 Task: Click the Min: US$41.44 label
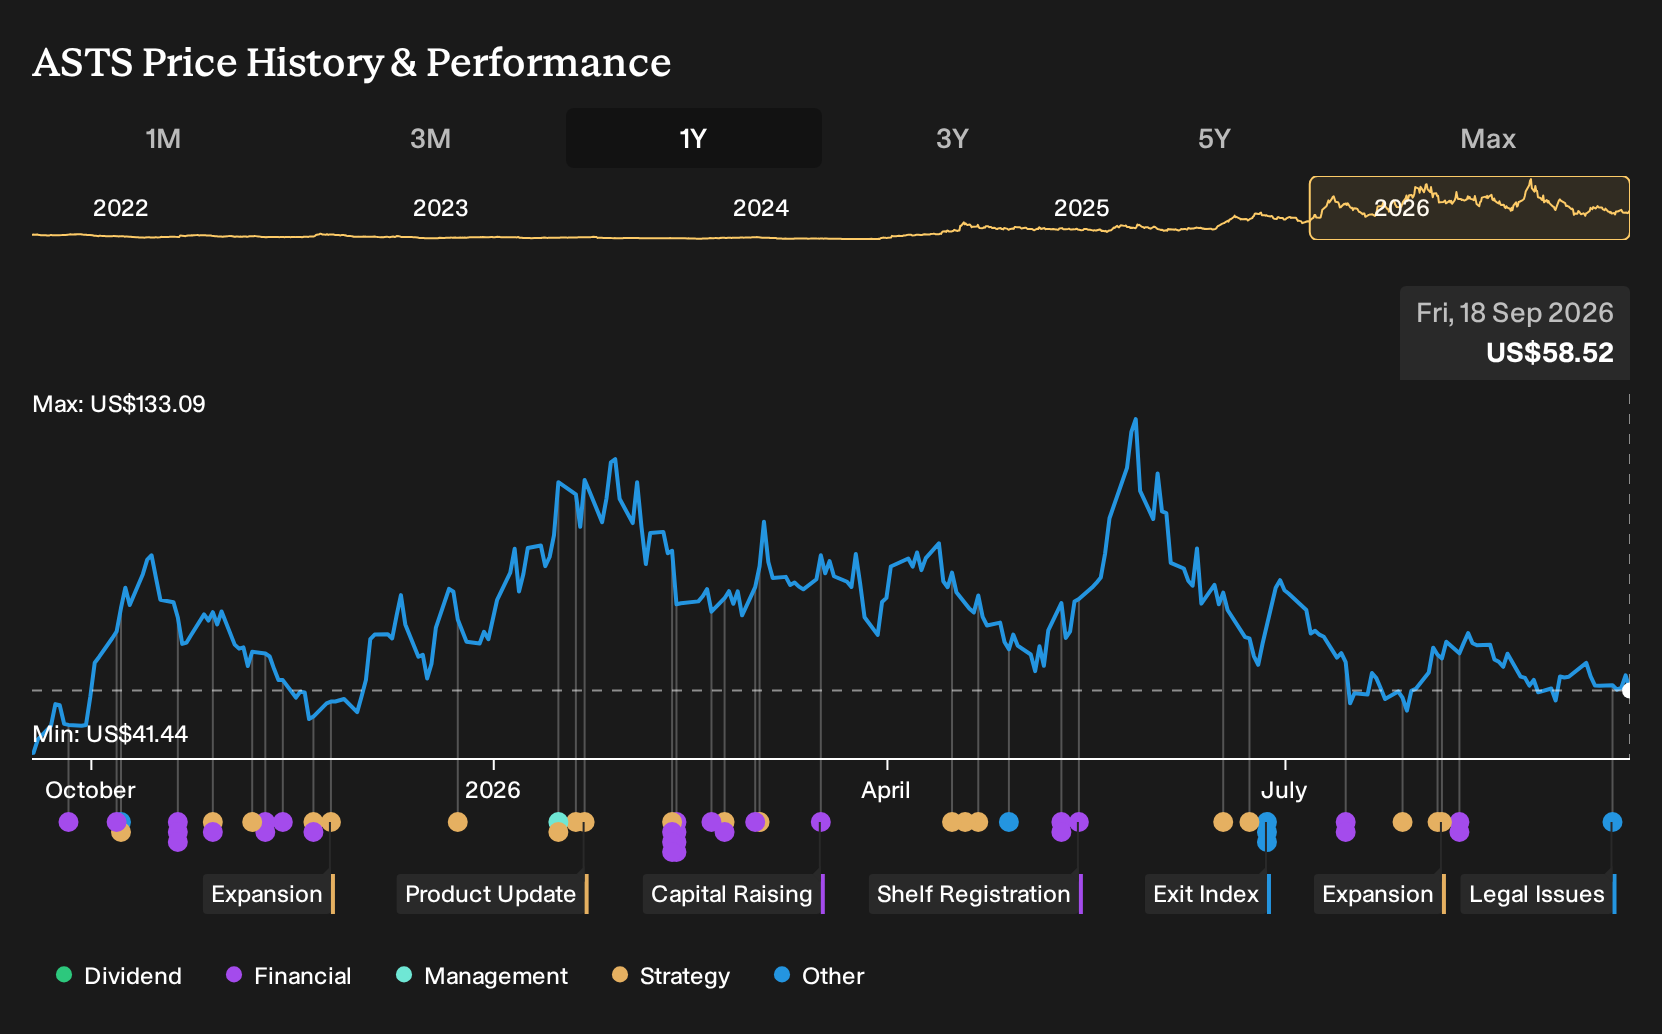click(110, 734)
